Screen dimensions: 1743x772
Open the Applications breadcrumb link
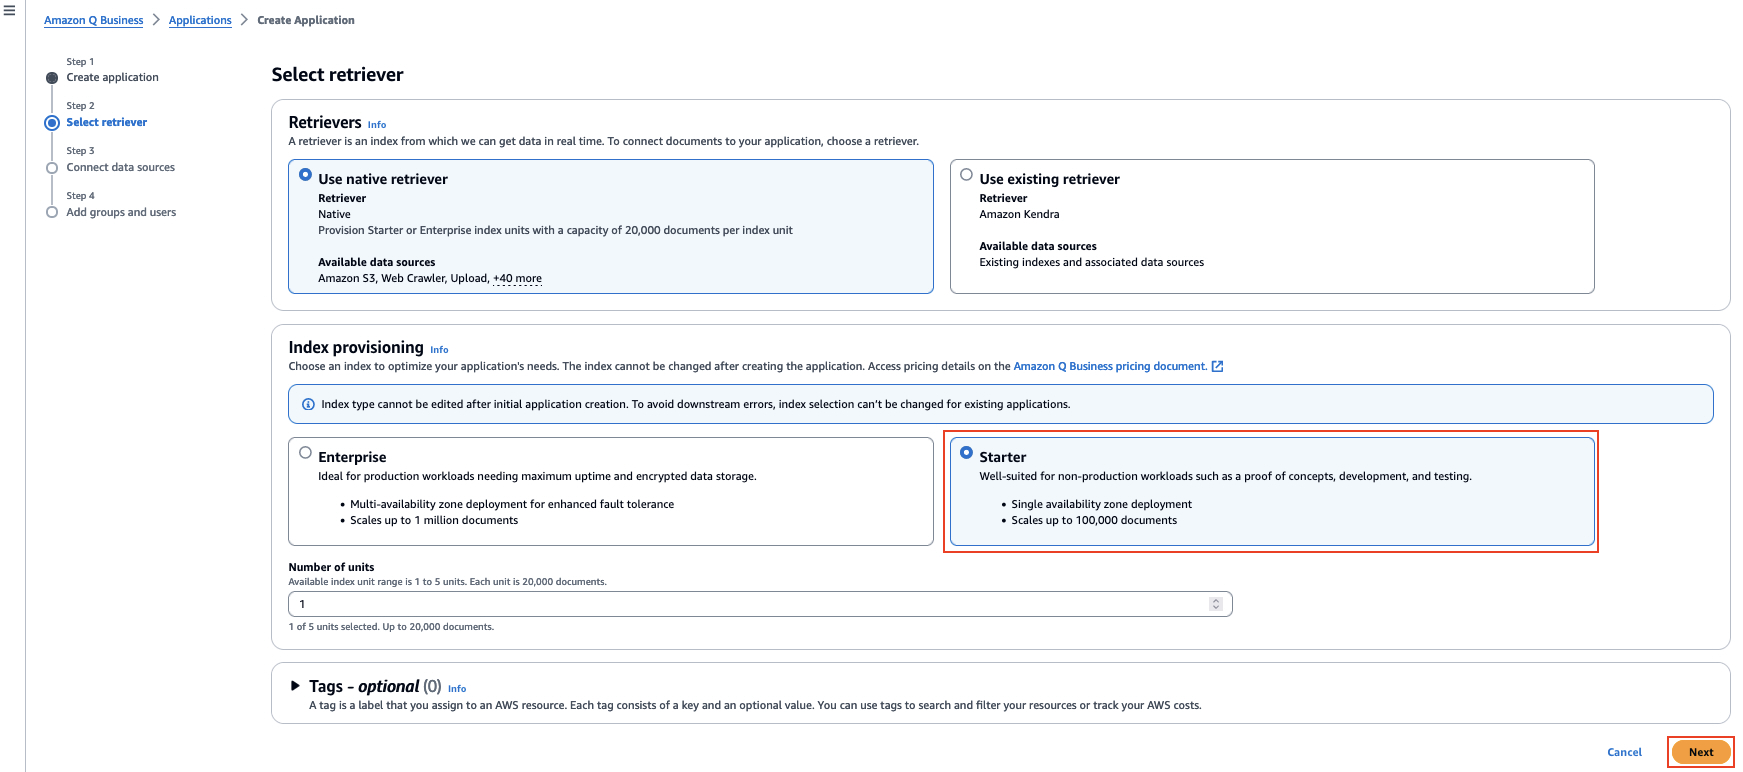coord(200,20)
